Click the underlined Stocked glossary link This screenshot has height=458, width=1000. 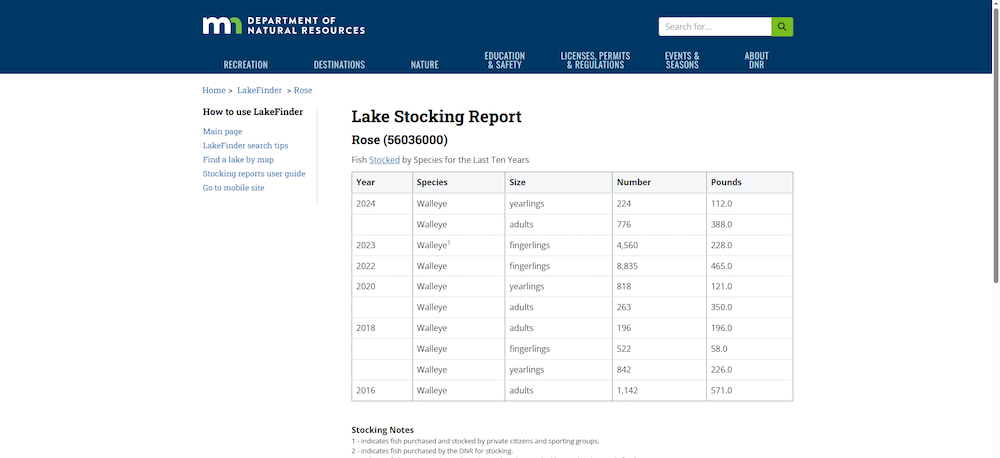point(384,159)
